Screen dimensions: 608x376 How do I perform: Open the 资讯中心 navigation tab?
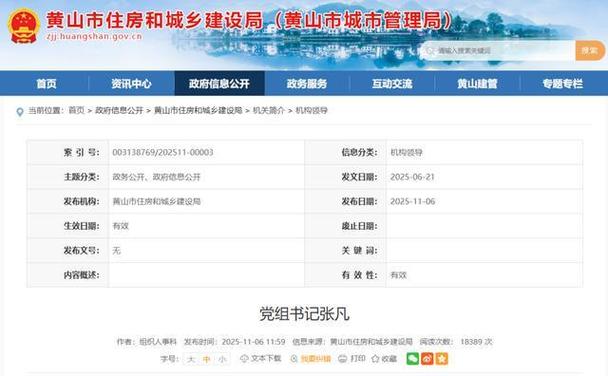pyautogui.click(x=131, y=83)
